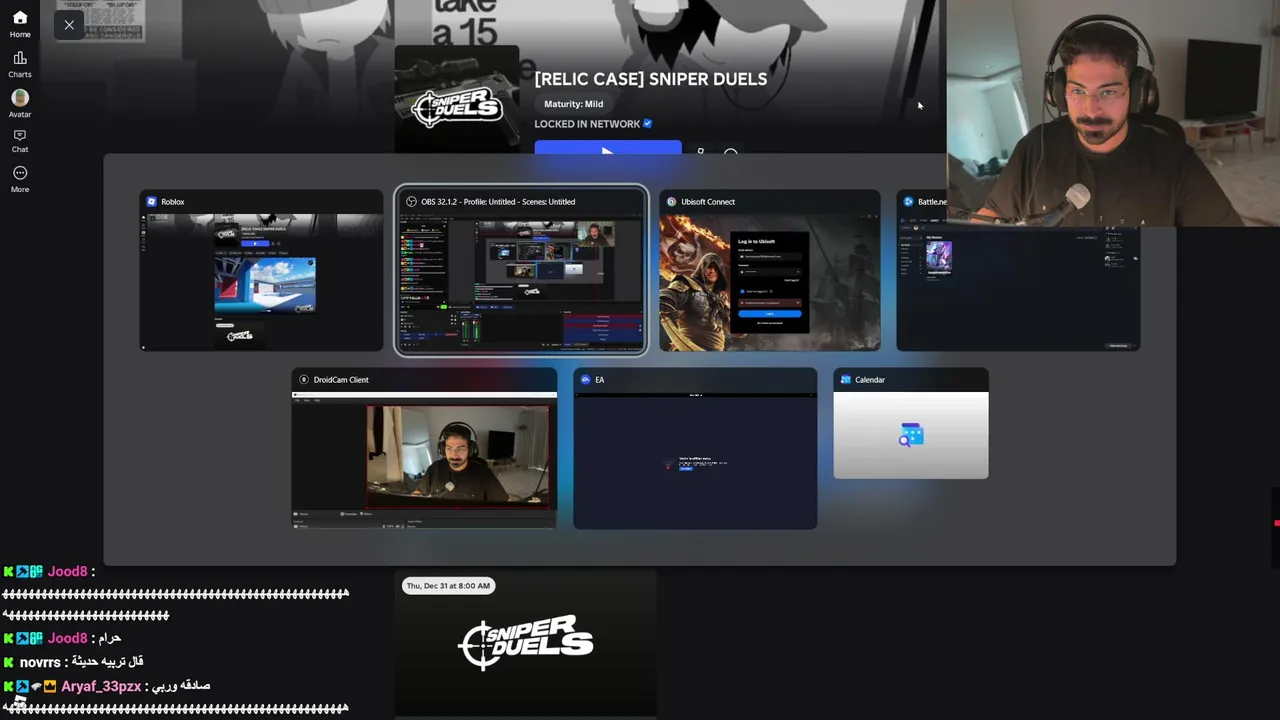The height and width of the screenshot is (720, 1280).
Task: Switch to the Roblox window preview
Action: click(x=261, y=271)
